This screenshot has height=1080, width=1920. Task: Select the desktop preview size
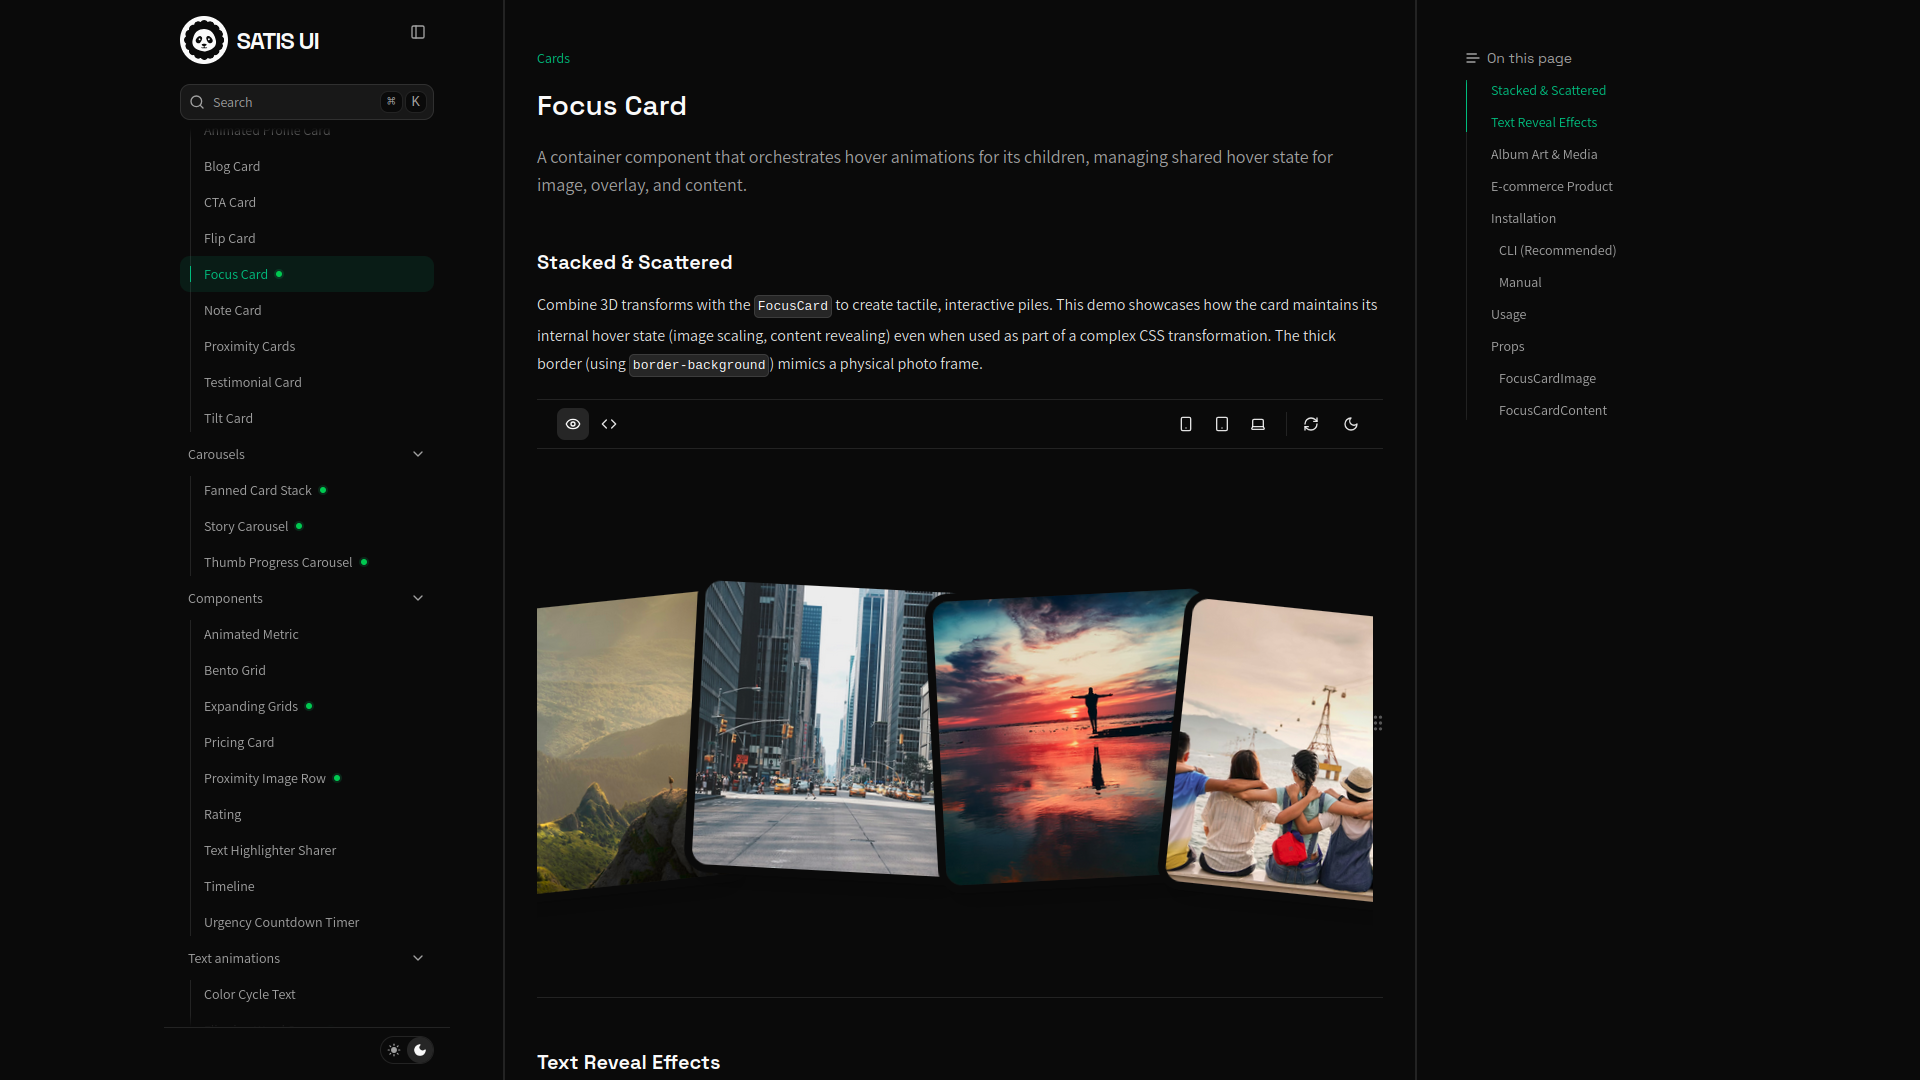point(1257,424)
